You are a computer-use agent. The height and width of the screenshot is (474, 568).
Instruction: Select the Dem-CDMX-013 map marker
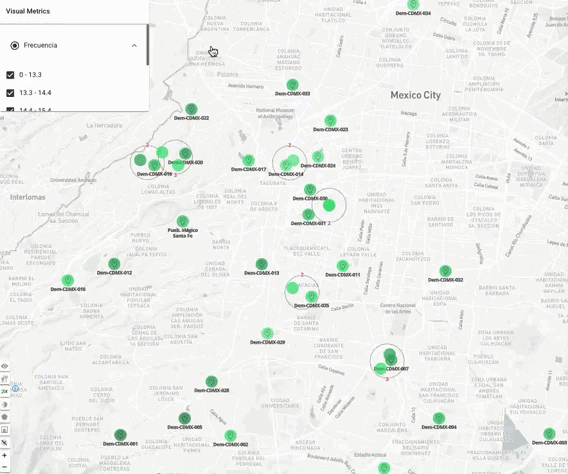pyautogui.click(x=262, y=264)
